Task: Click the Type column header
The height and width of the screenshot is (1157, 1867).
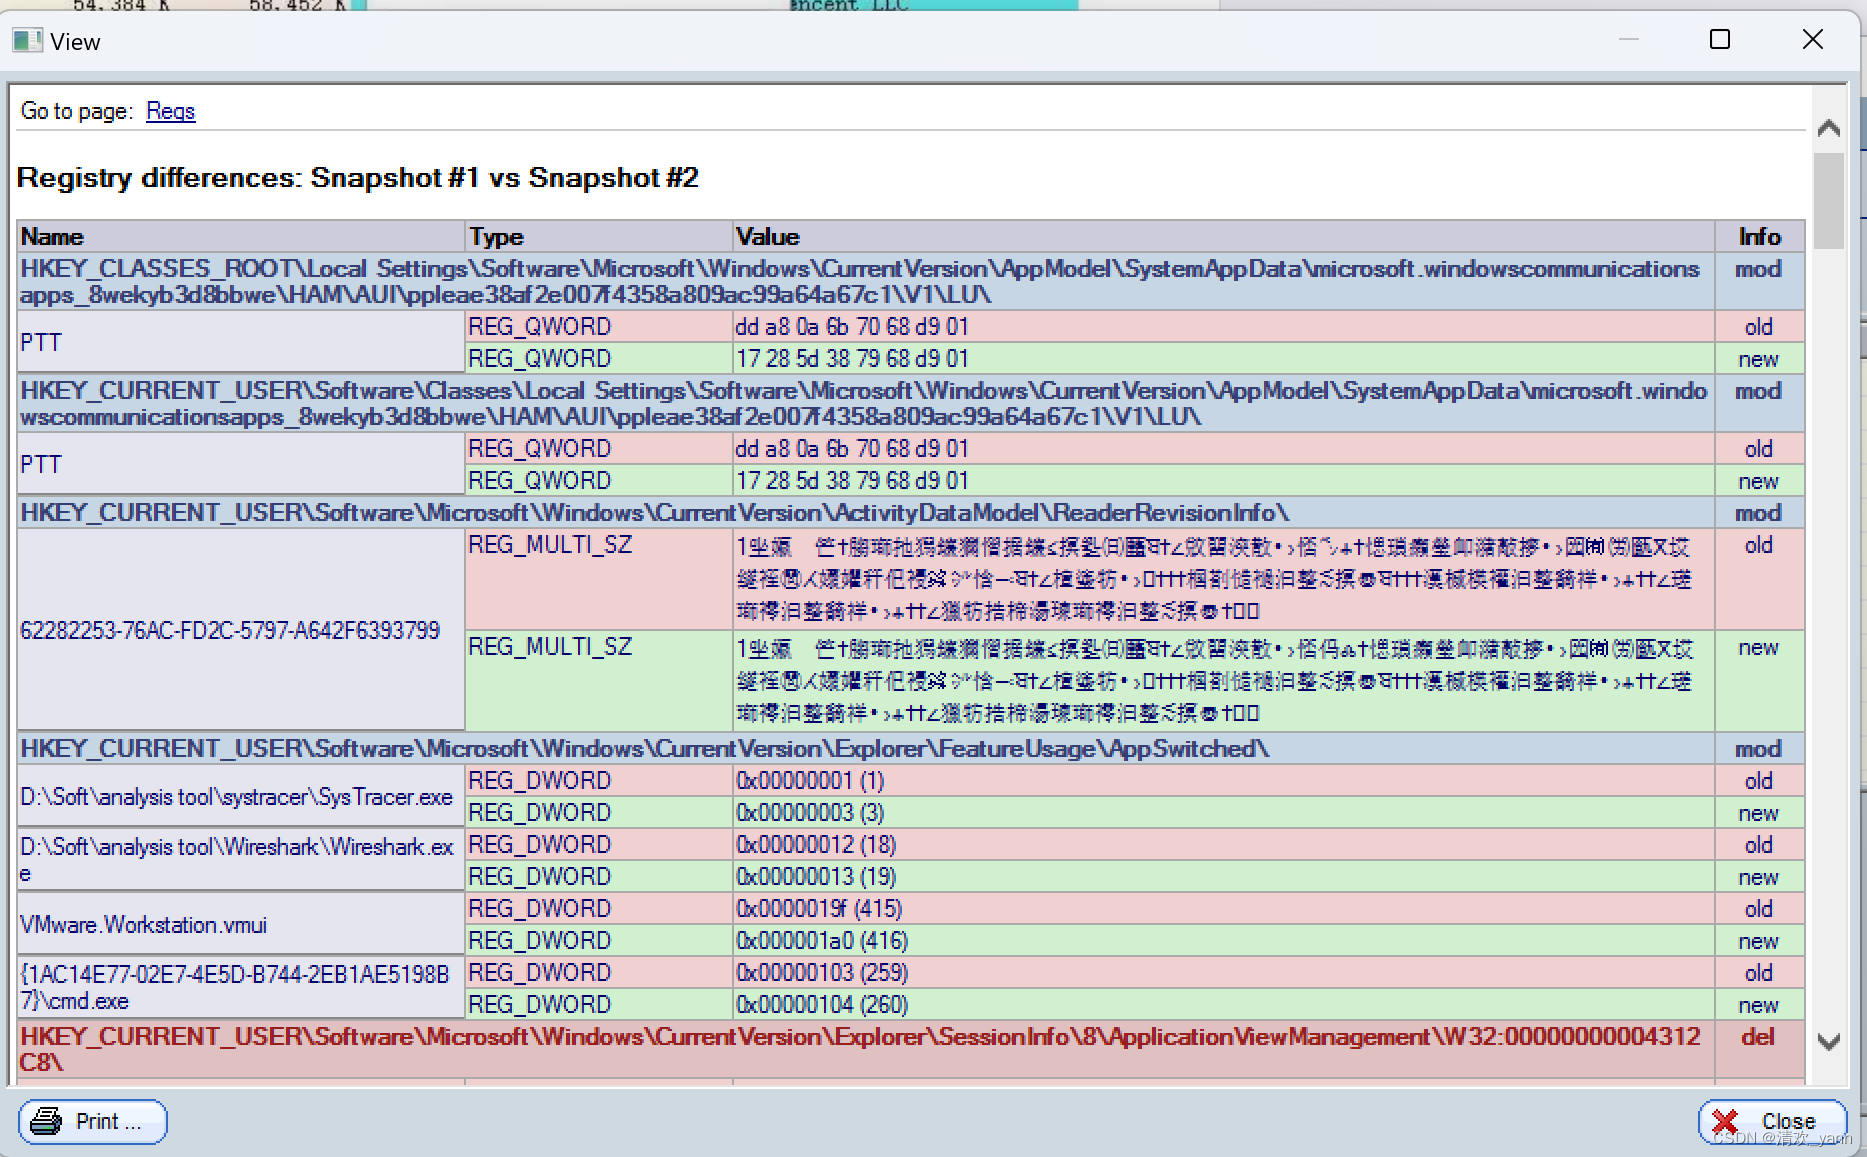Action: pos(599,237)
